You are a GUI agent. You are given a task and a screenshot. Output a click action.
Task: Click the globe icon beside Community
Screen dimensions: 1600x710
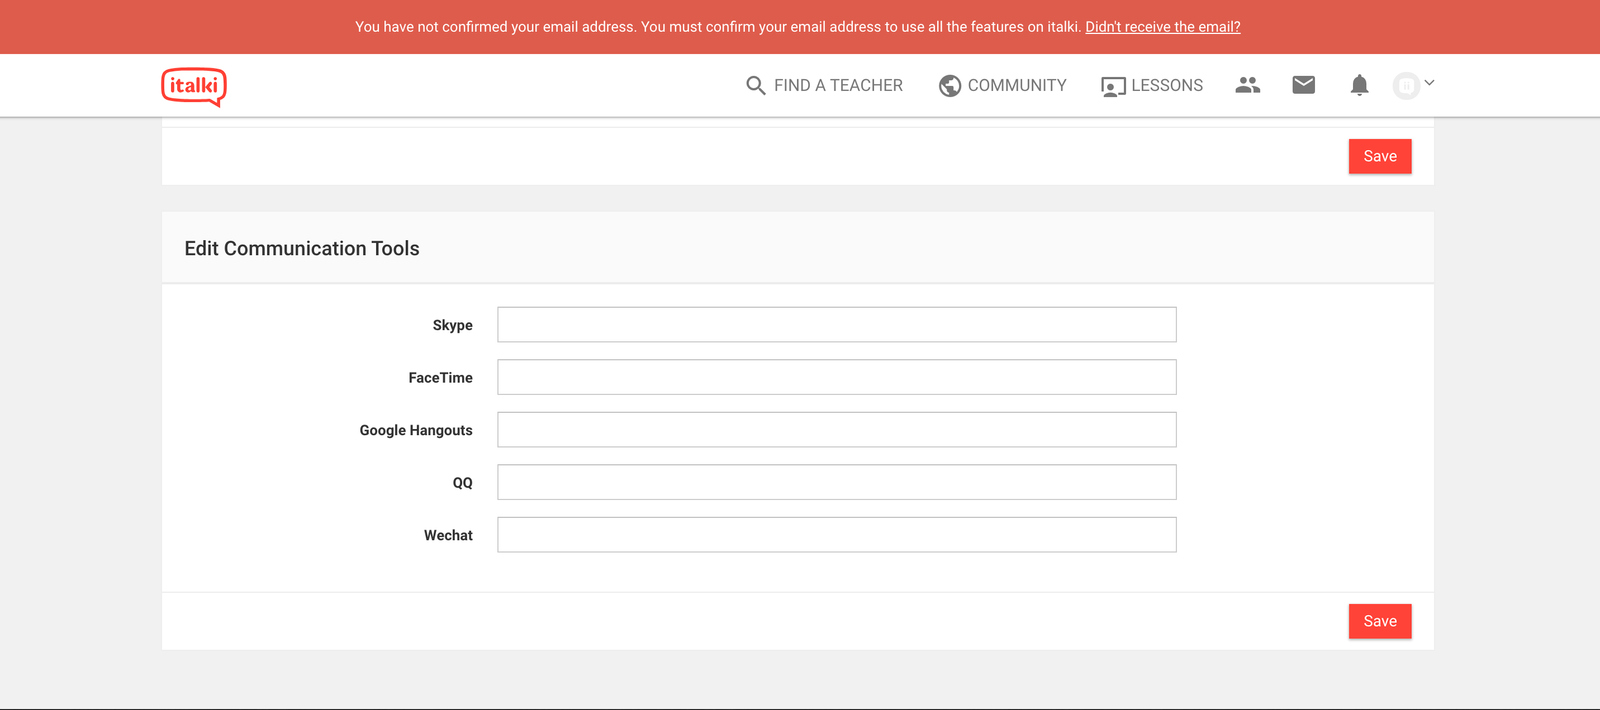click(949, 86)
